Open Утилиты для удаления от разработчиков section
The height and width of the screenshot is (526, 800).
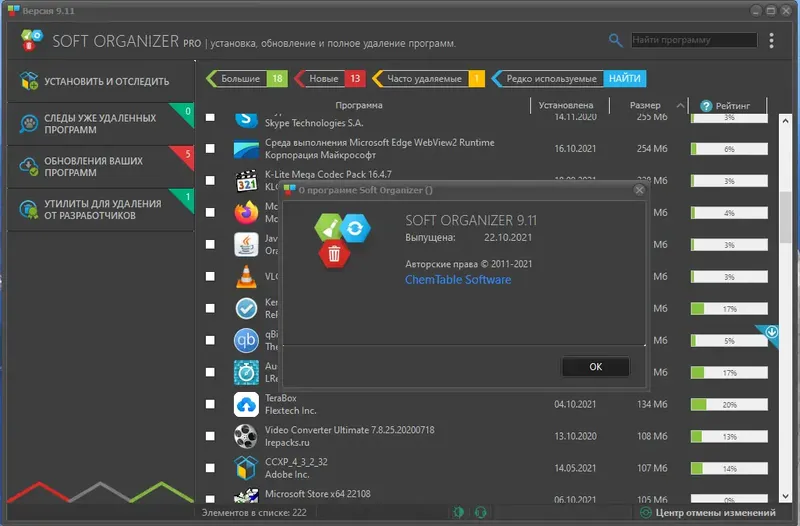point(101,209)
